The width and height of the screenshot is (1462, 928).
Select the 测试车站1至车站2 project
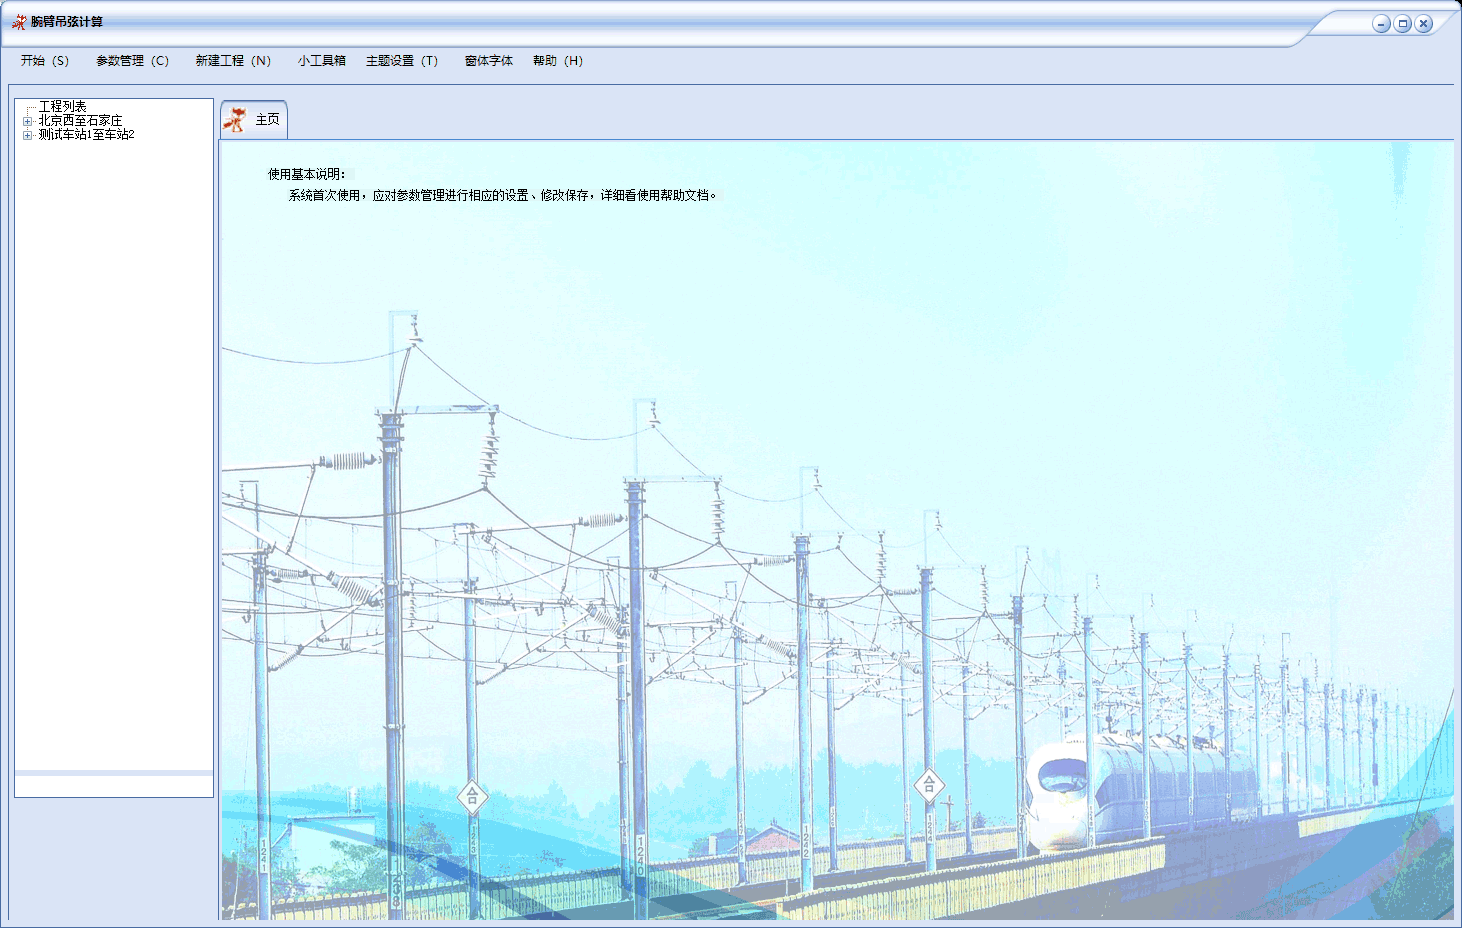coord(86,134)
